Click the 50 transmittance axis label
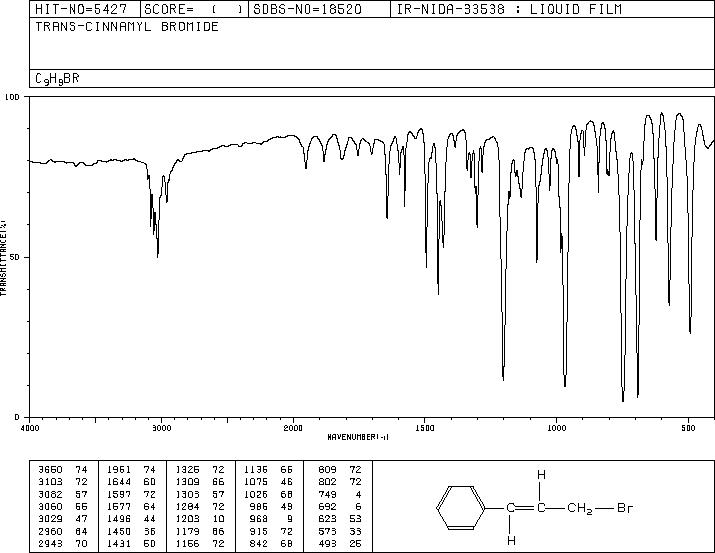715x553 pixels. pyautogui.click(x=14, y=257)
